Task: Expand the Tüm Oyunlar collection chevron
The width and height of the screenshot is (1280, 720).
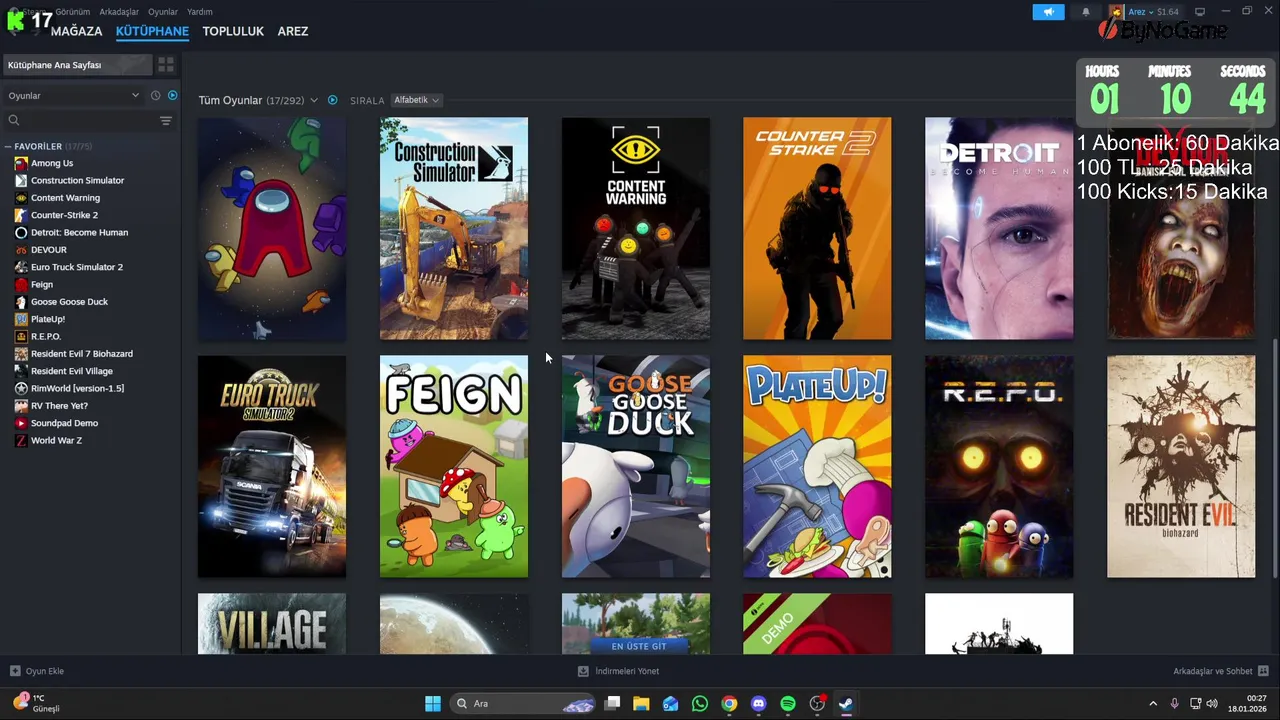Action: click(314, 100)
